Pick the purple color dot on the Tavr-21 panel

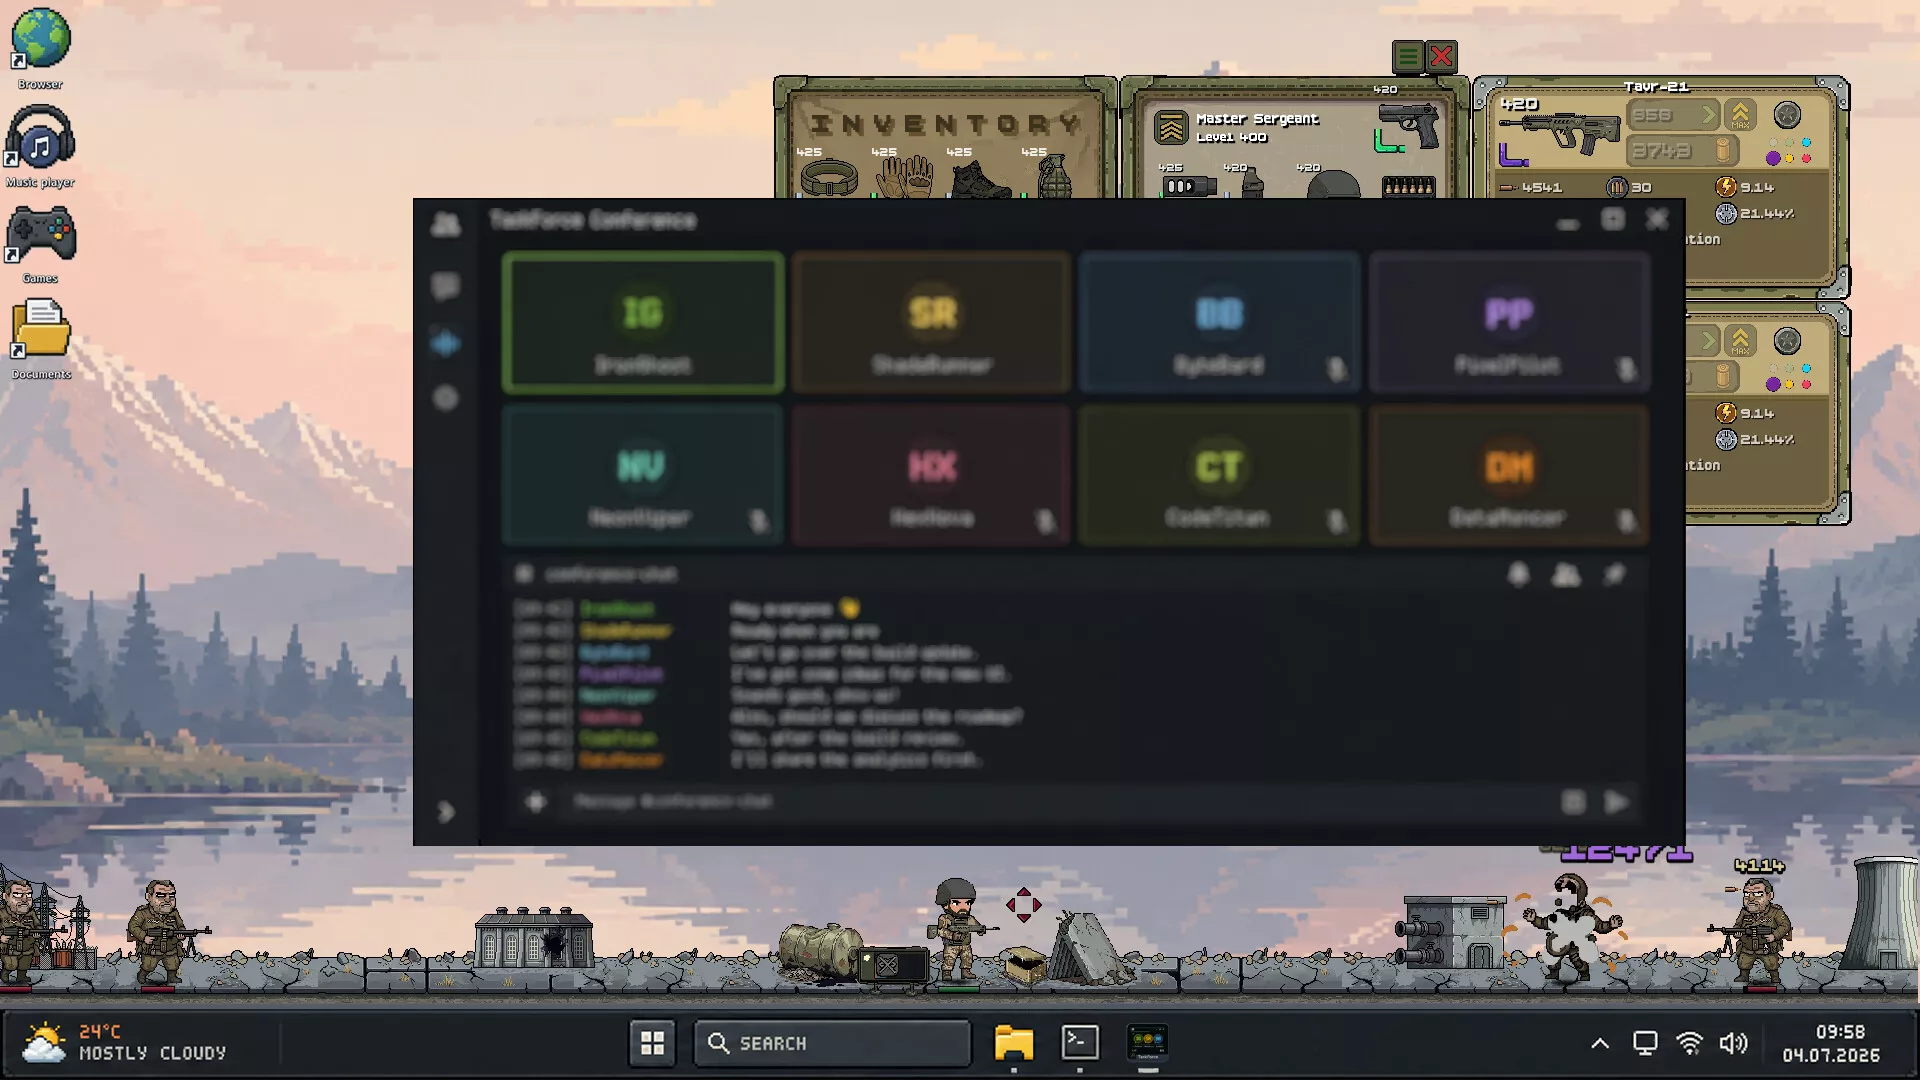click(x=1773, y=158)
